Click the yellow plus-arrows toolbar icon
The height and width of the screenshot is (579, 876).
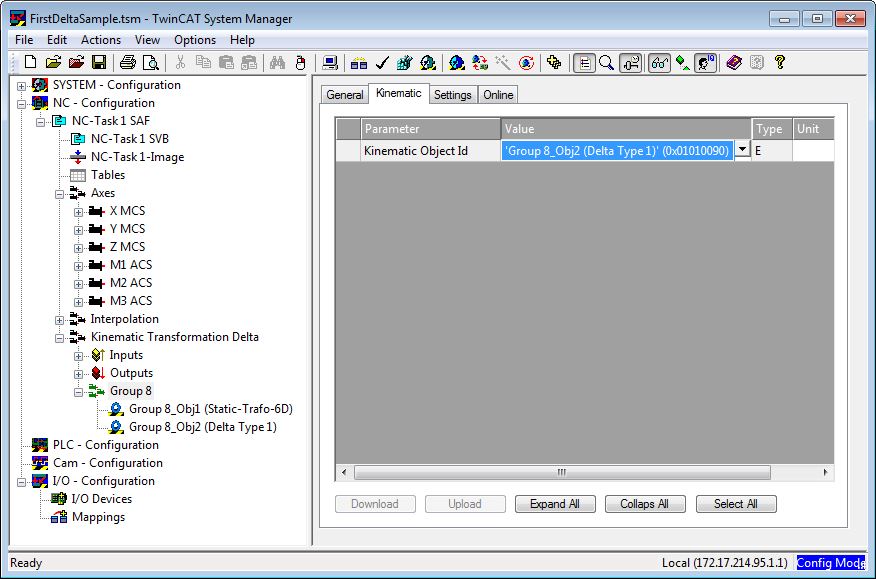(x=554, y=63)
